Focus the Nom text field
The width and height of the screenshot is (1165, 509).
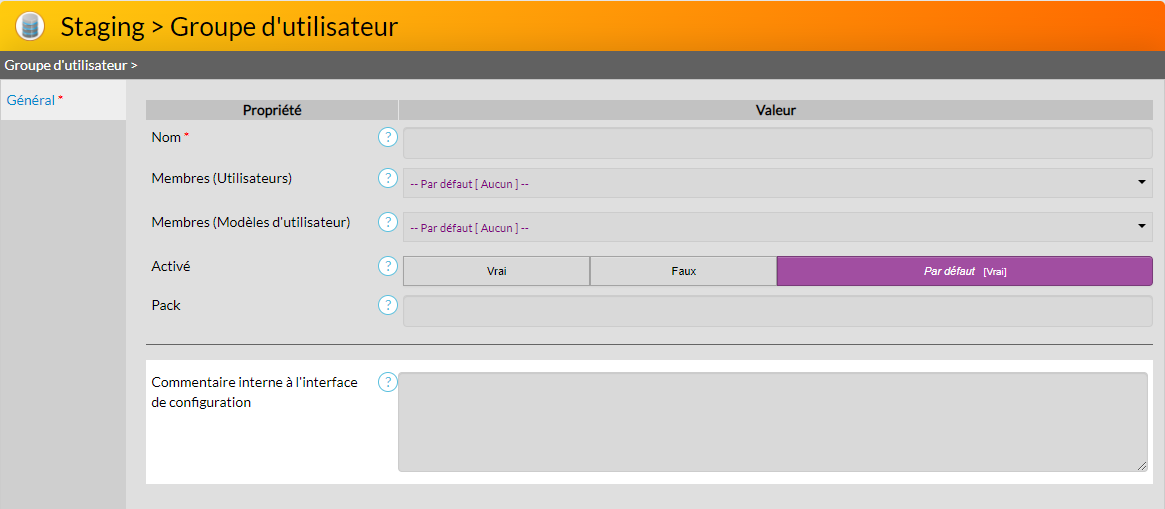[x=777, y=143]
